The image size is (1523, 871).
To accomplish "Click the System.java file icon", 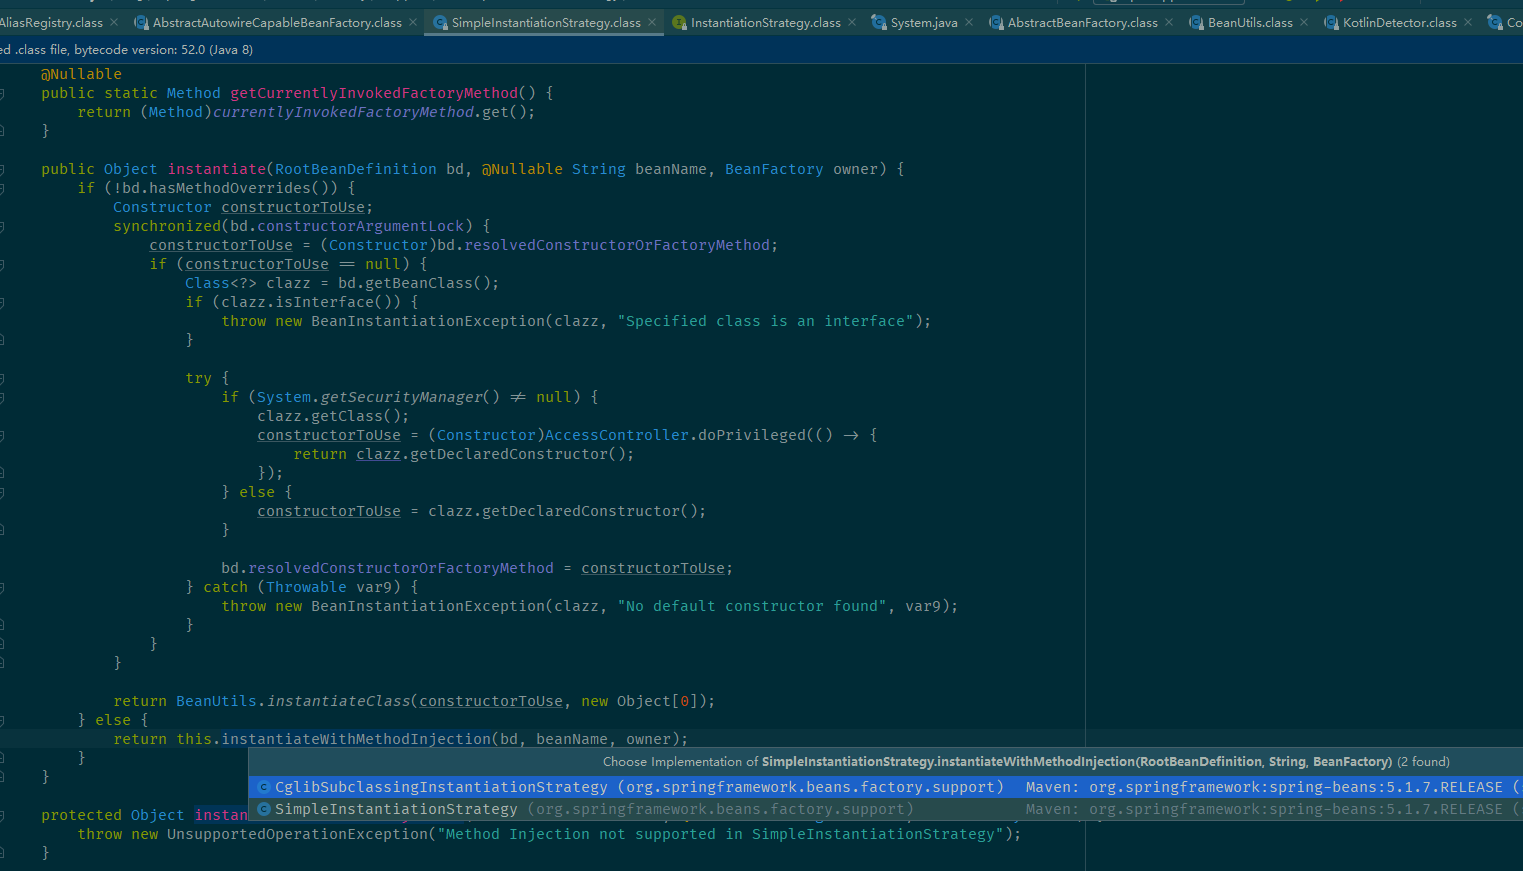I will tap(879, 22).
